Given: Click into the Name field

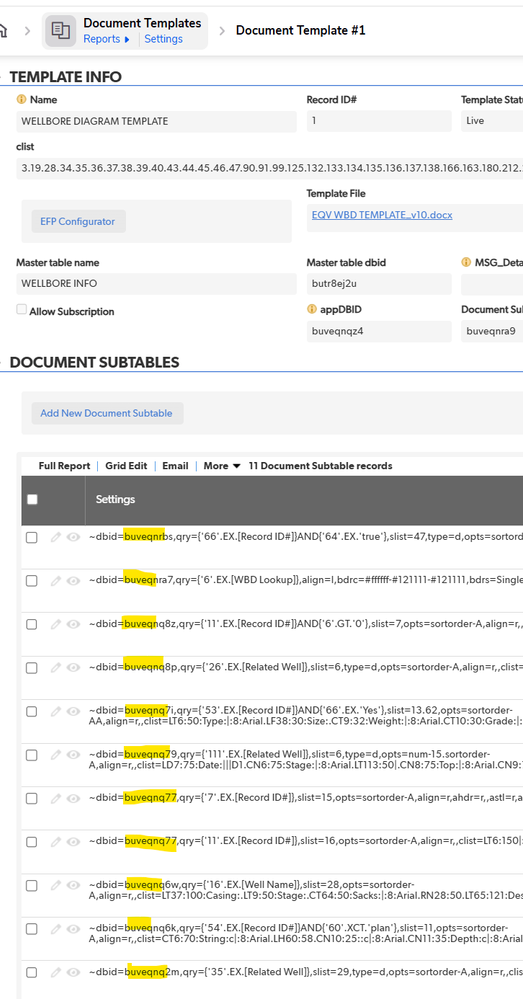Looking at the screenshot, I should point(156,121).
